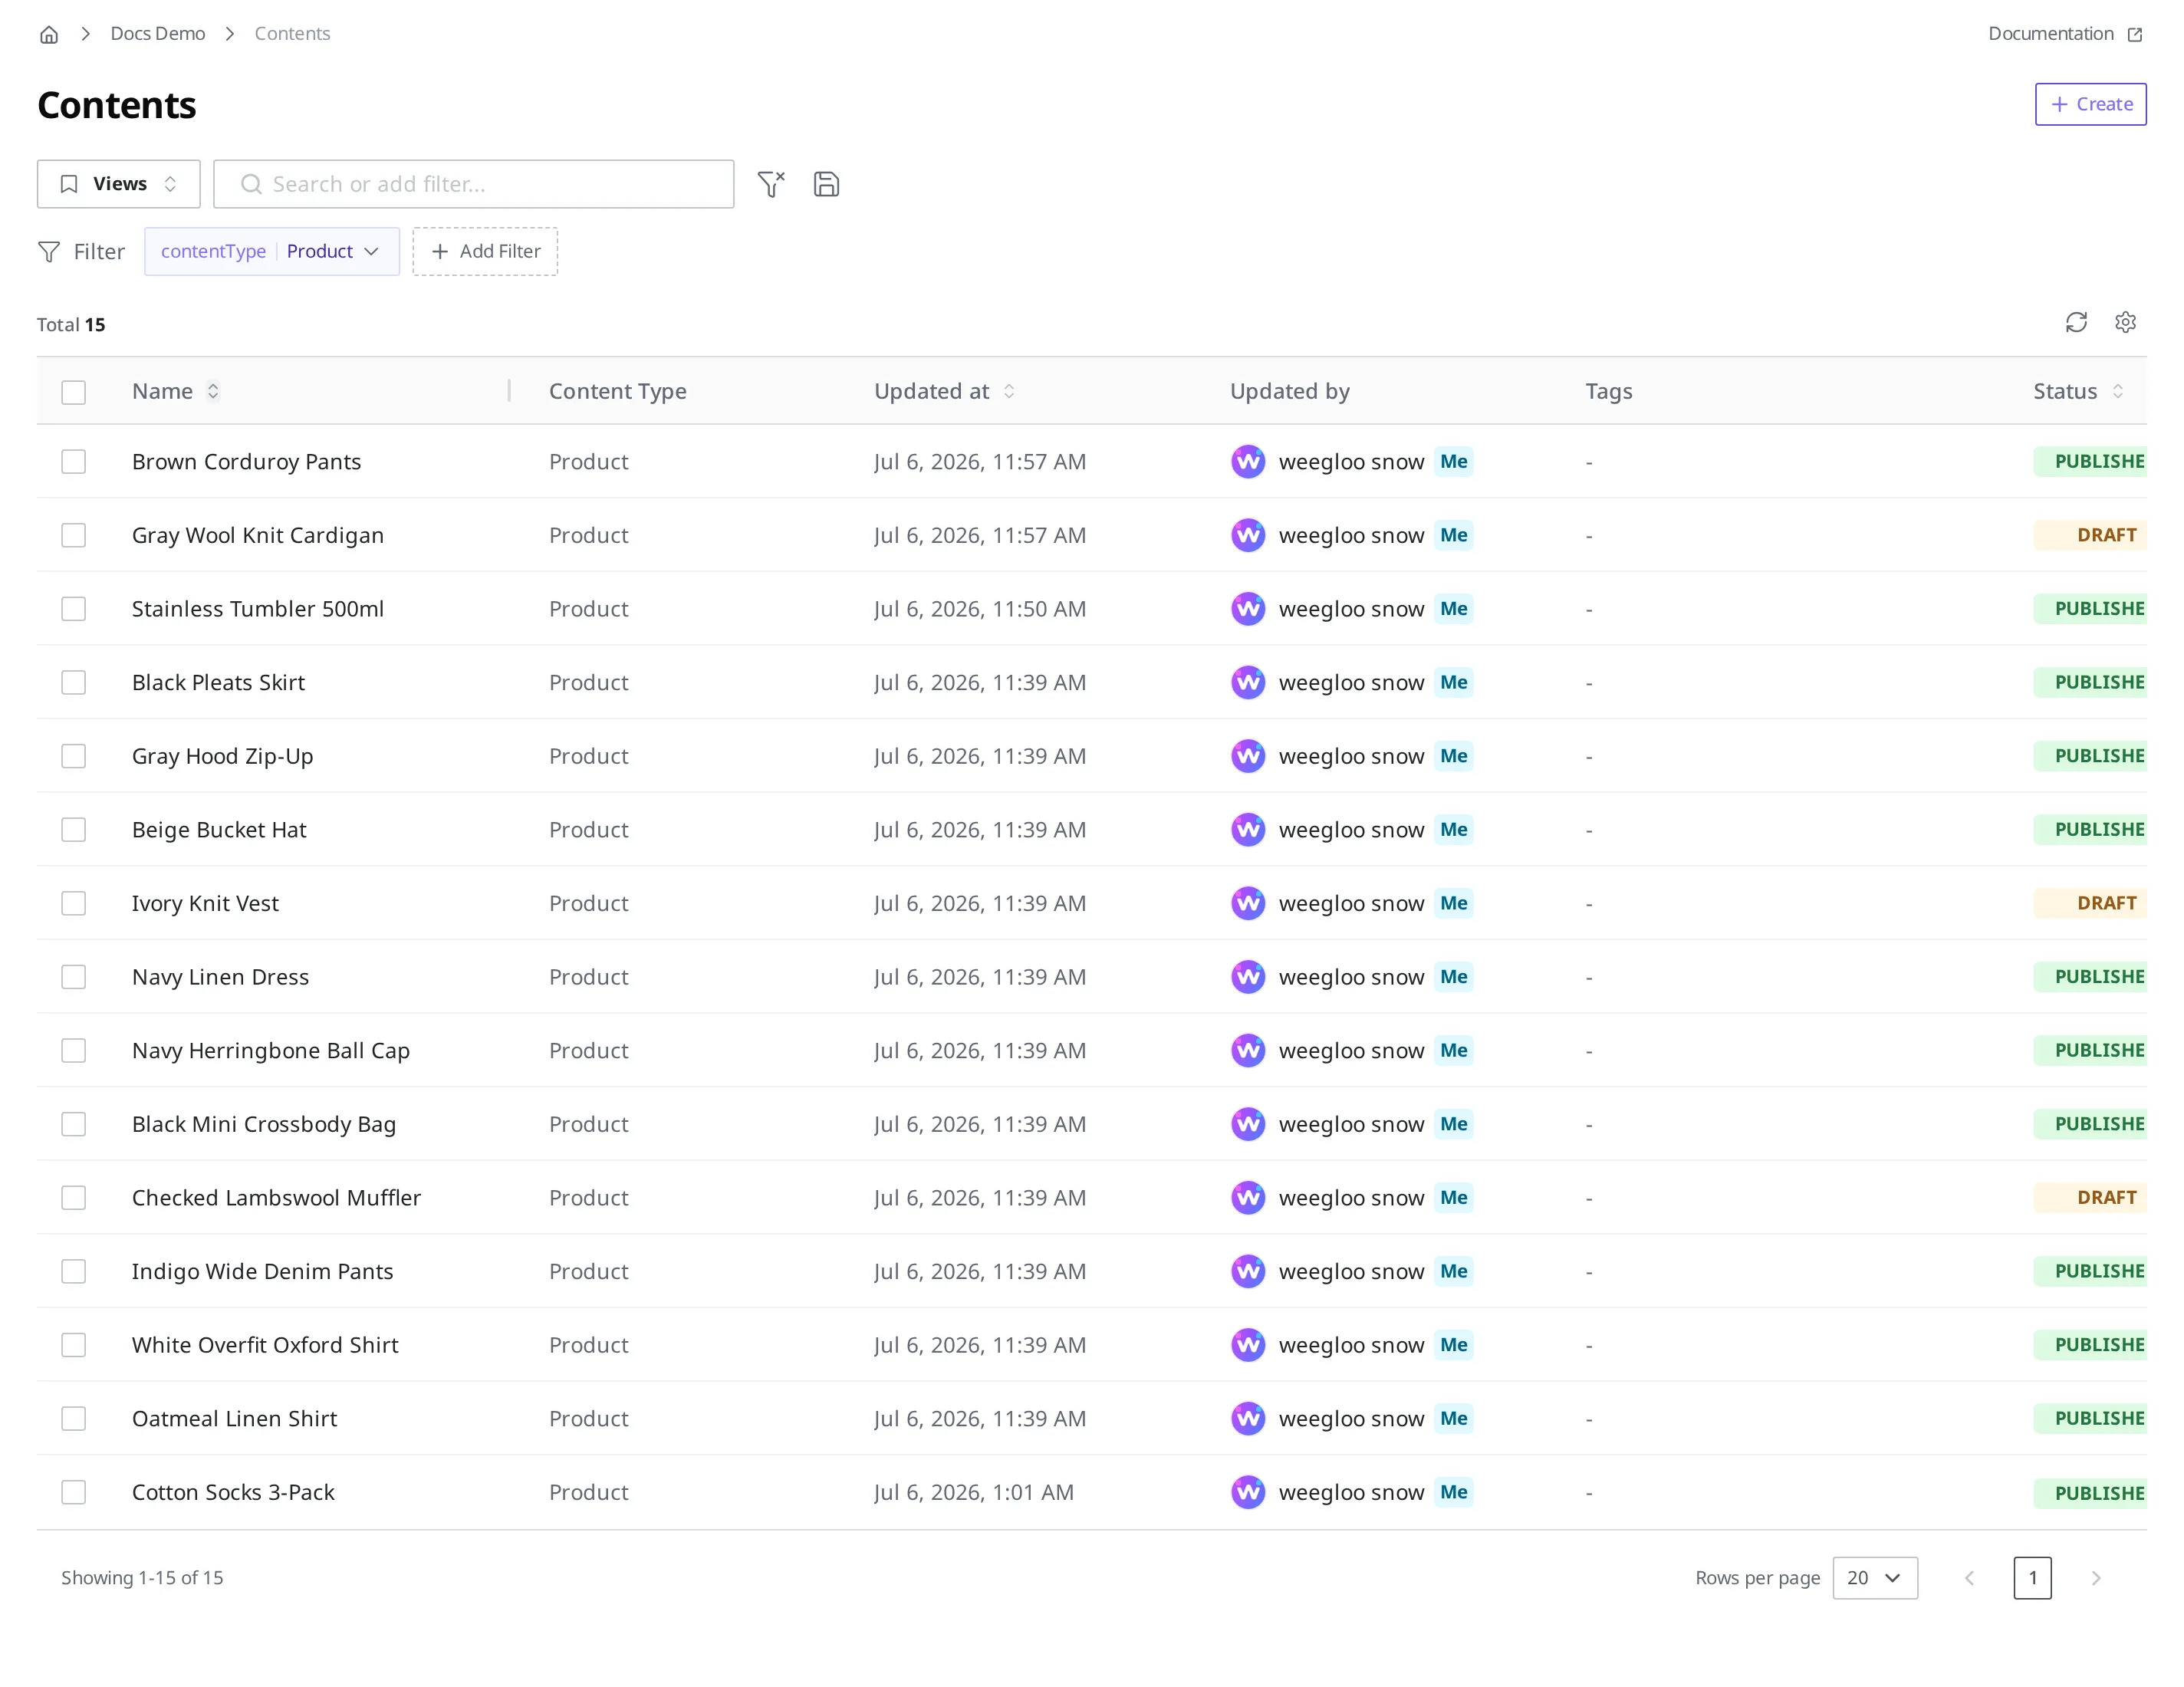The image size is (2184, 1687).
Task: Click 'Jul 6, 2026, 11:50 AM' date cell
Action: (x=980, y=609)
